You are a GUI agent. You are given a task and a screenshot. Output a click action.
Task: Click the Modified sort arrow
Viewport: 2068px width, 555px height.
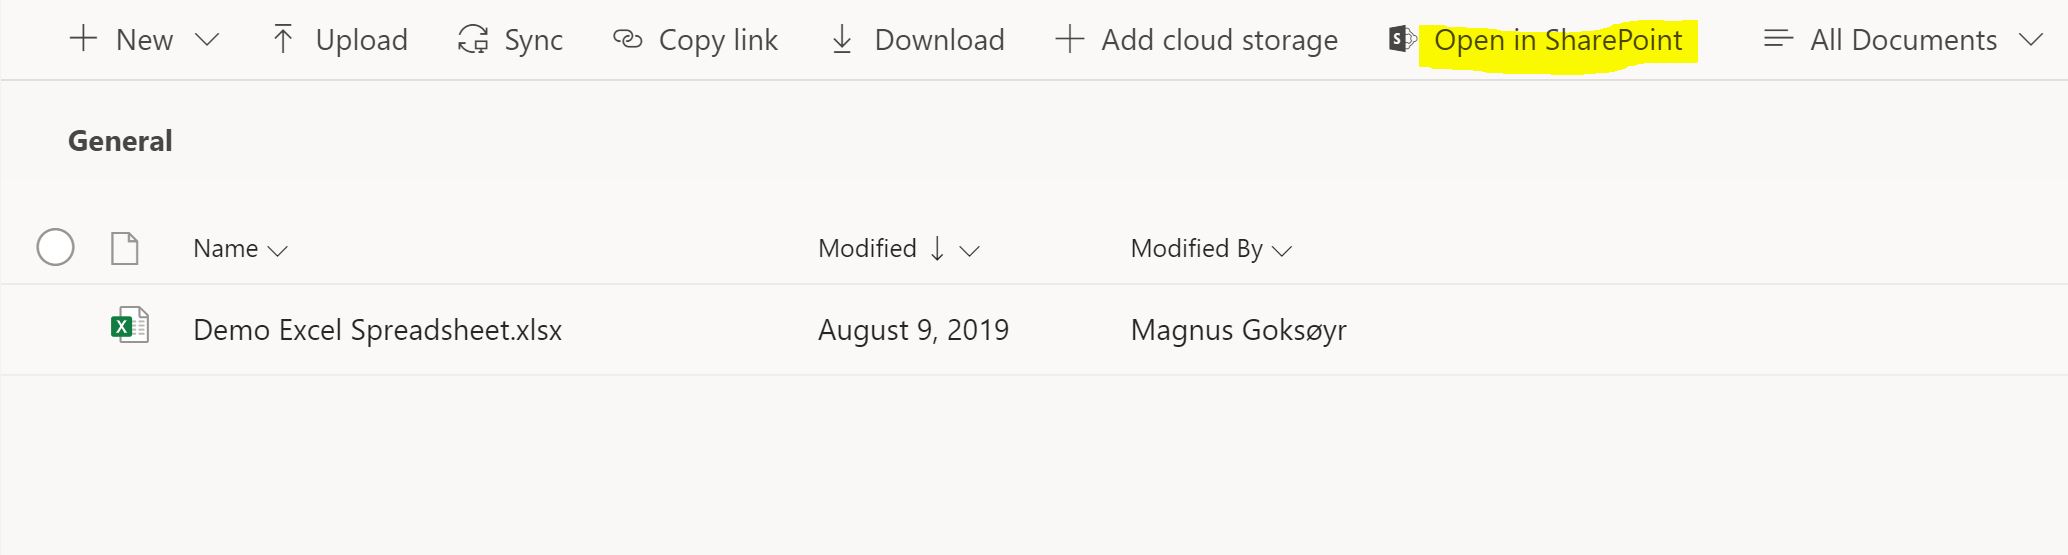point(937,249)
